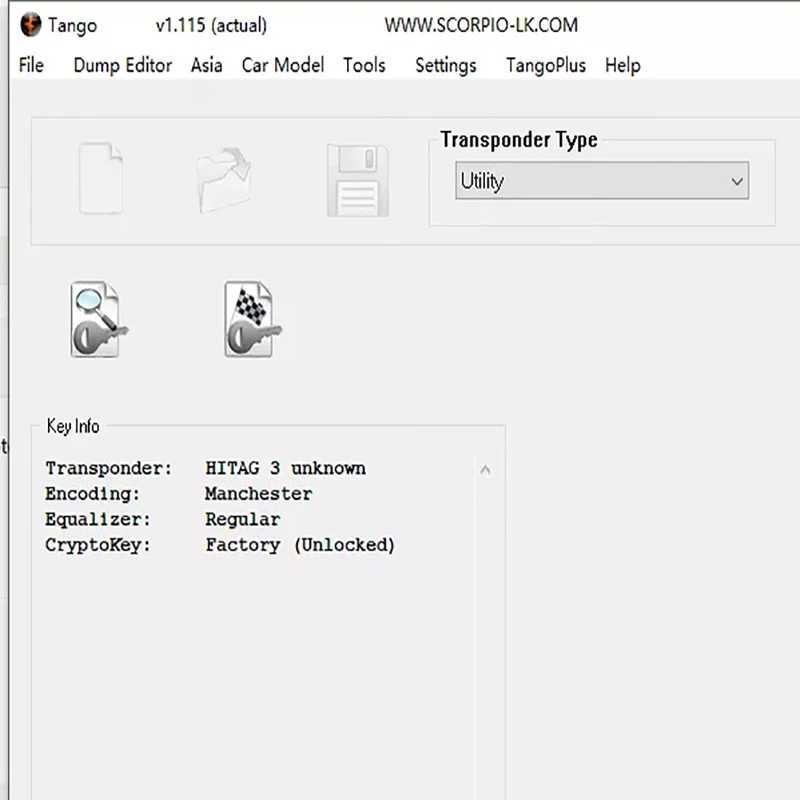The width and height of the screenshot is (800, 800).
Task: Open the TangoPlus menu
Action: pyautogui.click(x=545, y=65)
